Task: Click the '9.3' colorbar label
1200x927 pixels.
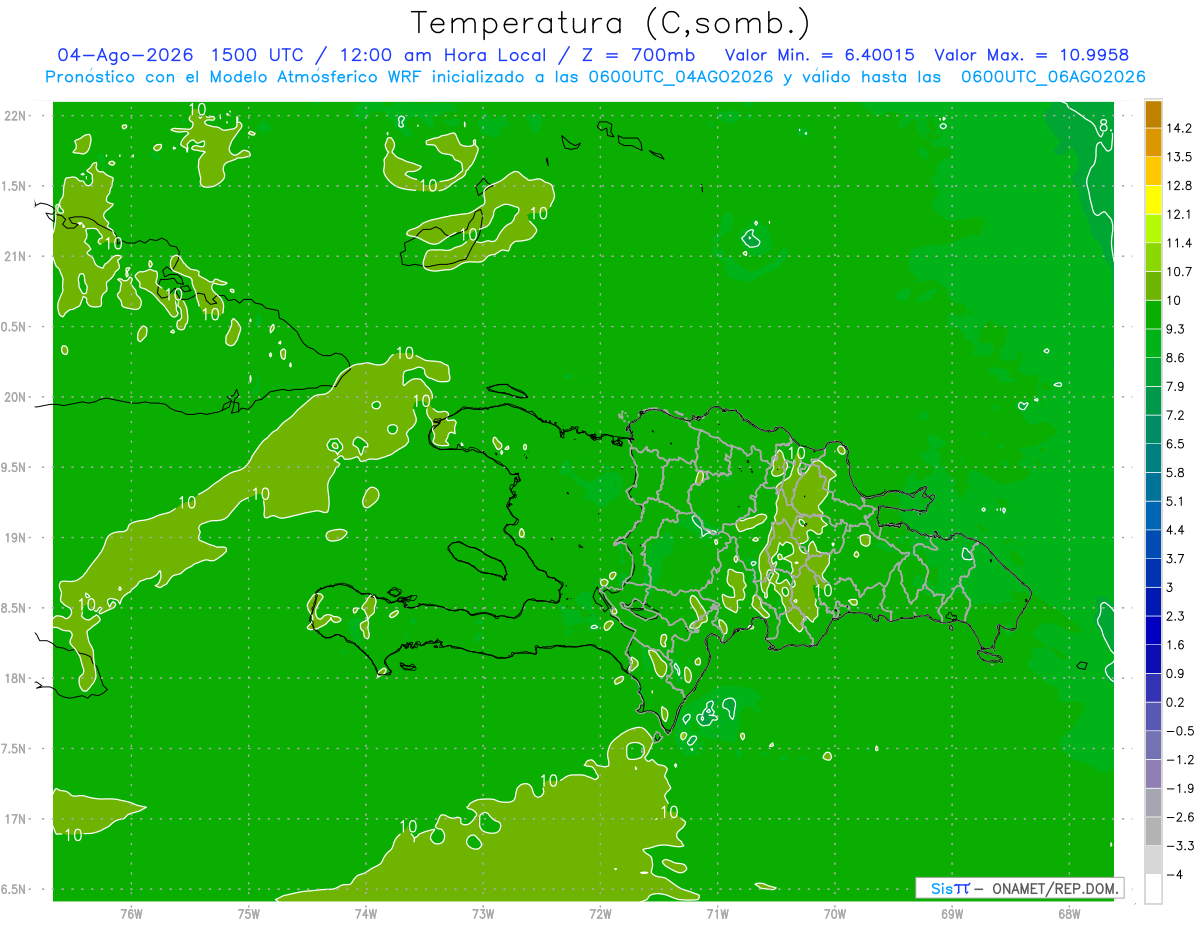Action: point(1176,329)
